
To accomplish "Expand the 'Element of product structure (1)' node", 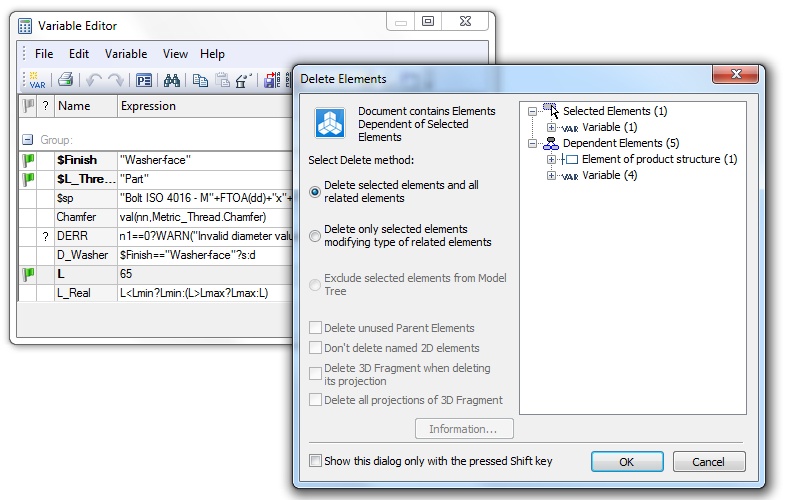I will tap(552, 159).
